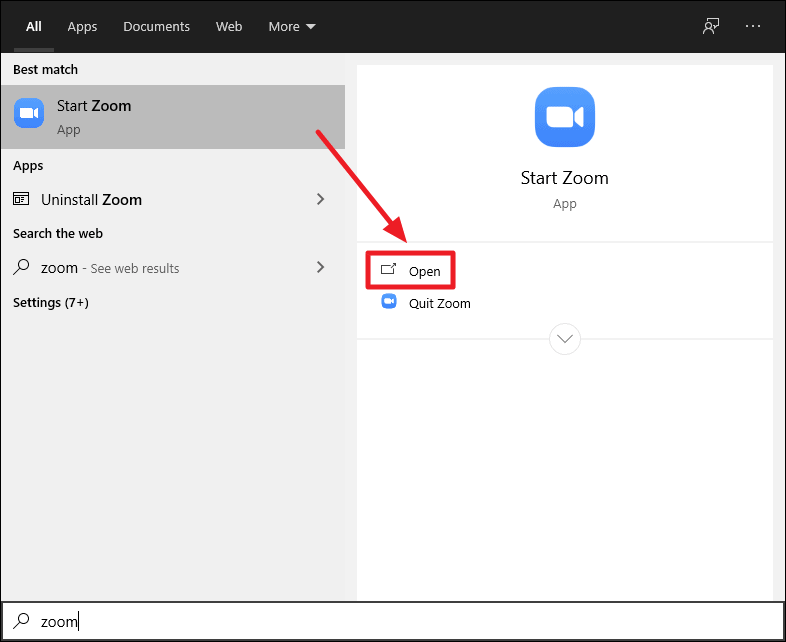Viewport: 786px width, 642px height.
Task: Click the Open launch icon
Action: [x=388, y=270]
